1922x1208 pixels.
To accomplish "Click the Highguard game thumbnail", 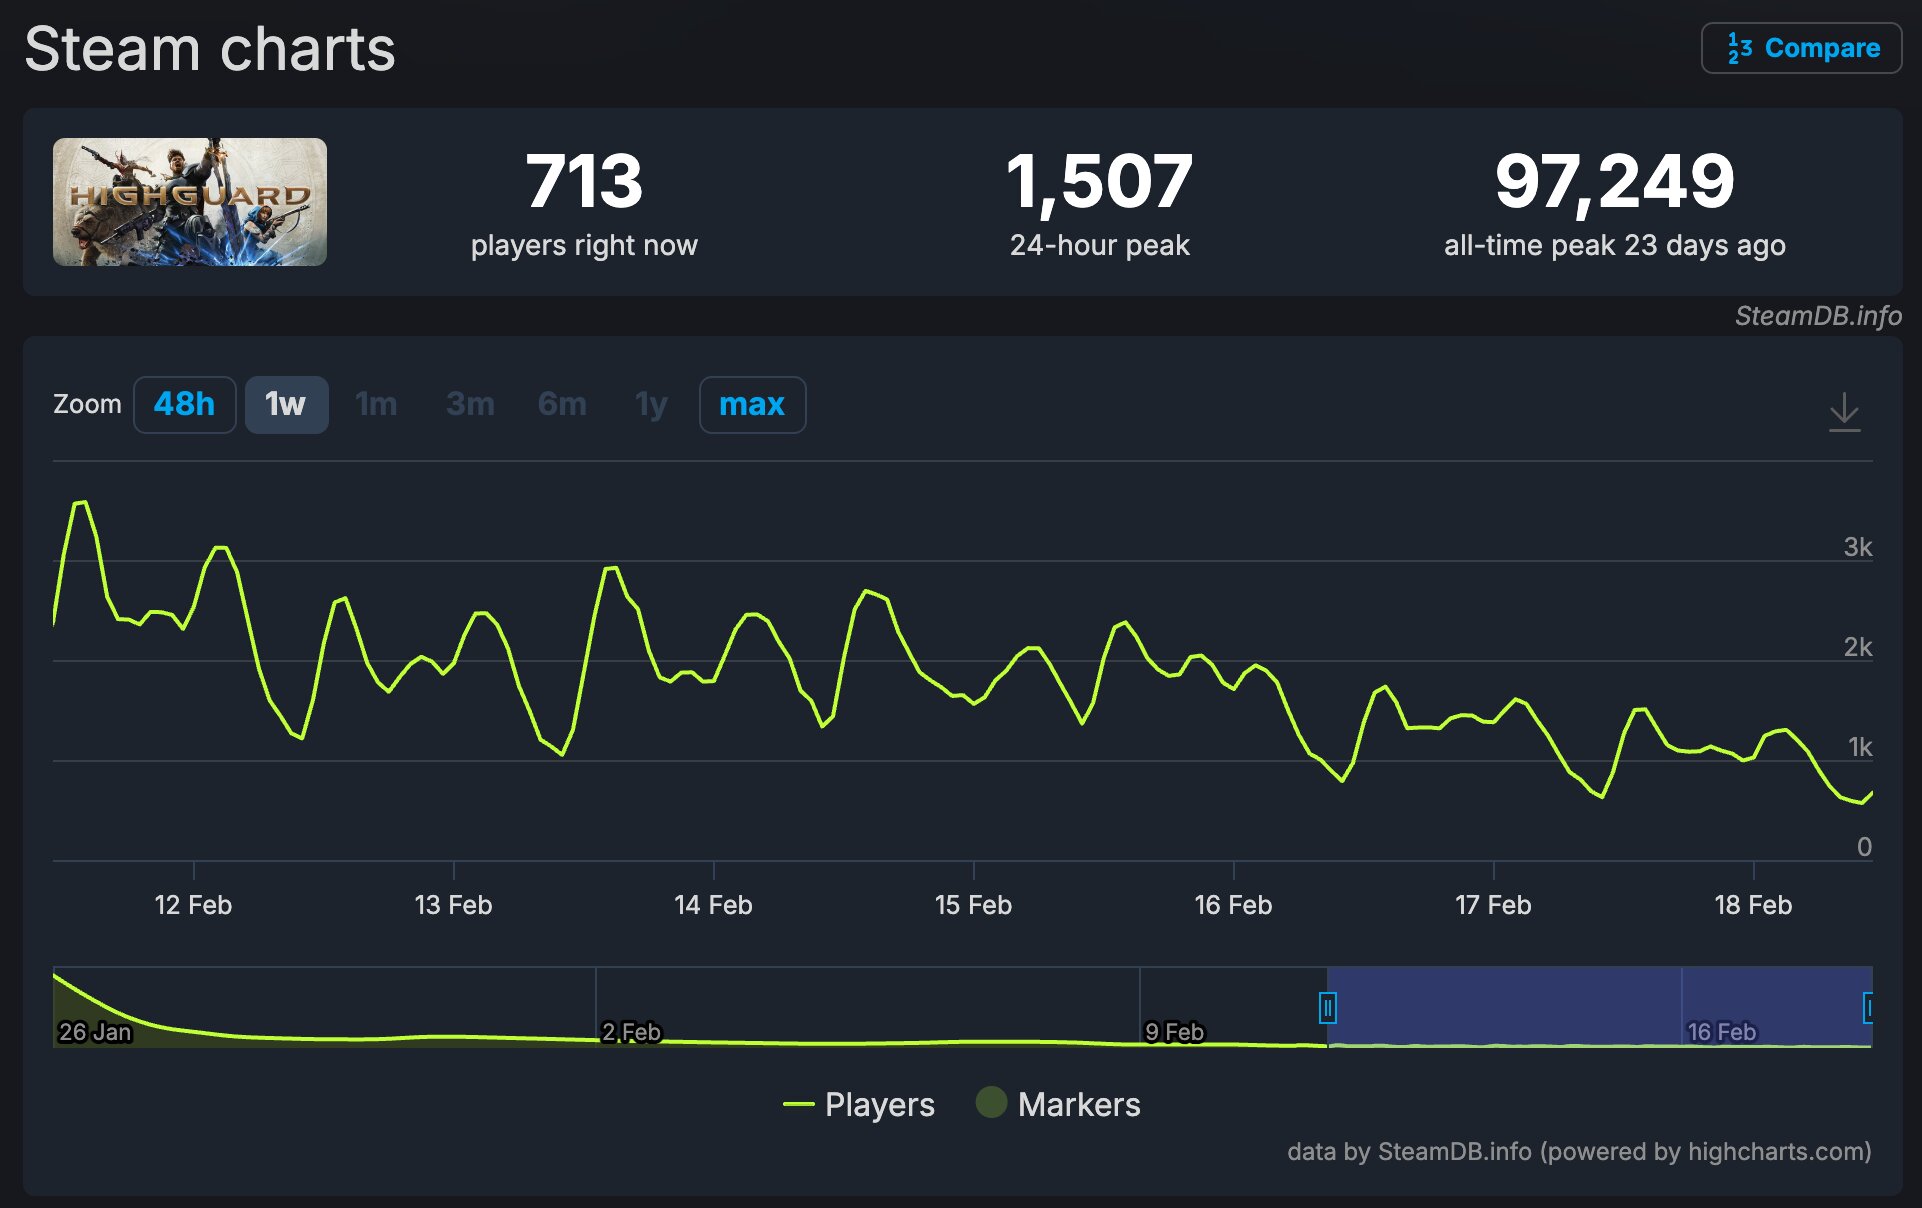I will tap(190, 202).
